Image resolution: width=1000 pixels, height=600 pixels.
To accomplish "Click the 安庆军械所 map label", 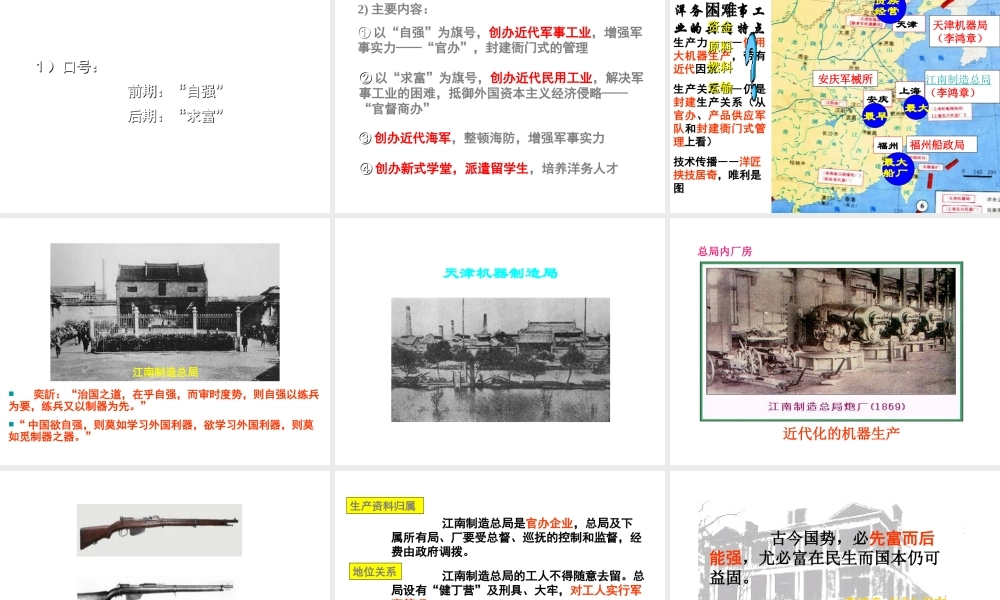I will pyautogui.click(x=844, y=79).
